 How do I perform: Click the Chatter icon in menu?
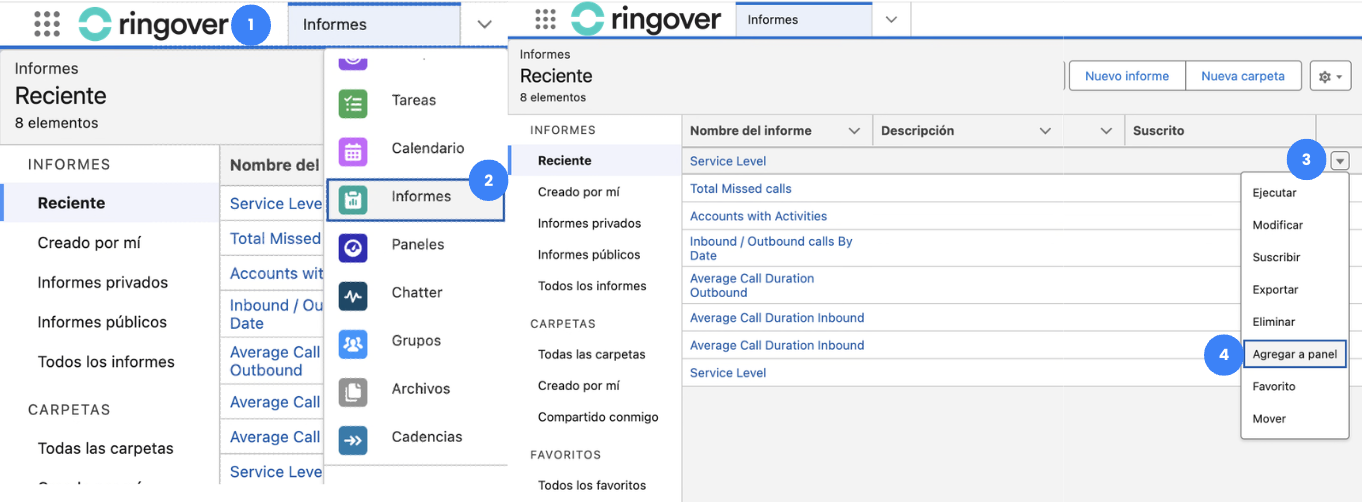coord(353,293)
